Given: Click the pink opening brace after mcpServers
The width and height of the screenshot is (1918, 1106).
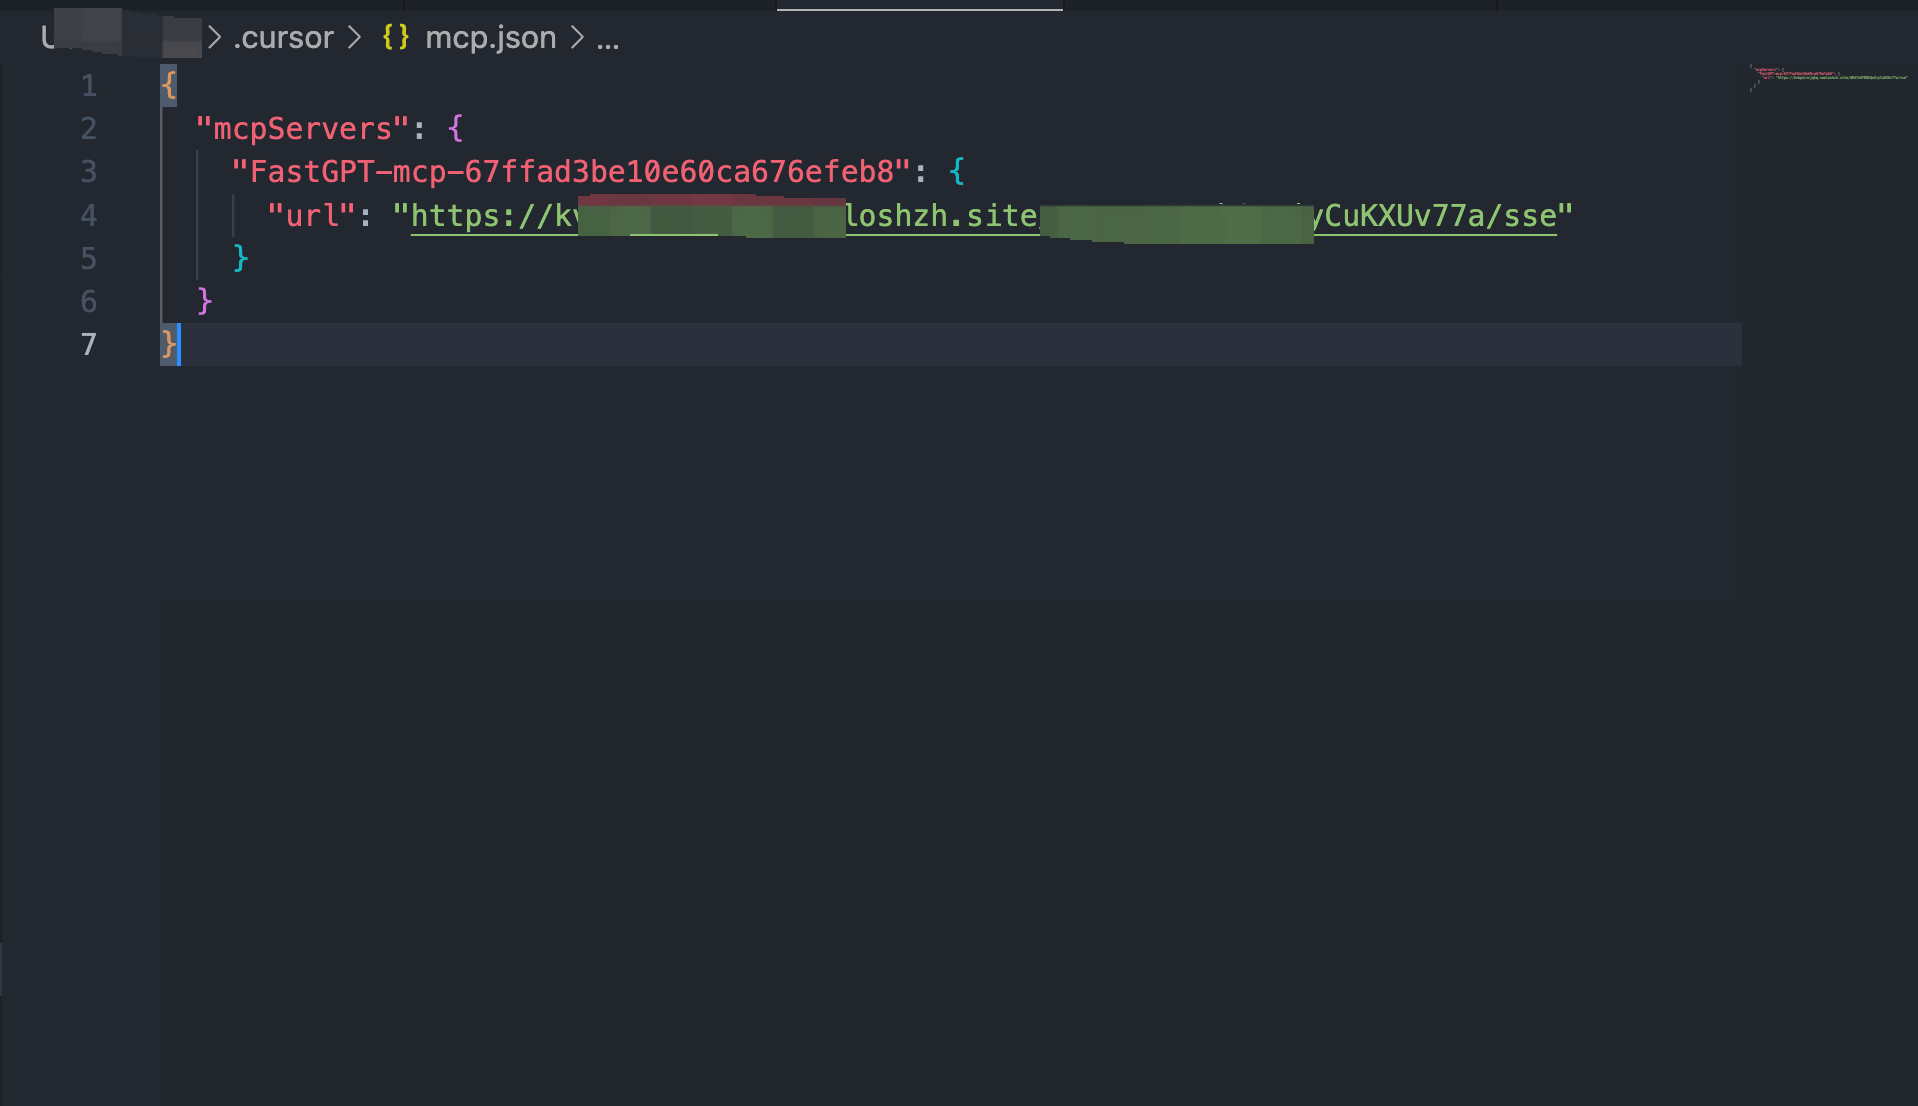Looking at the screenshot, I should point(456,129).
